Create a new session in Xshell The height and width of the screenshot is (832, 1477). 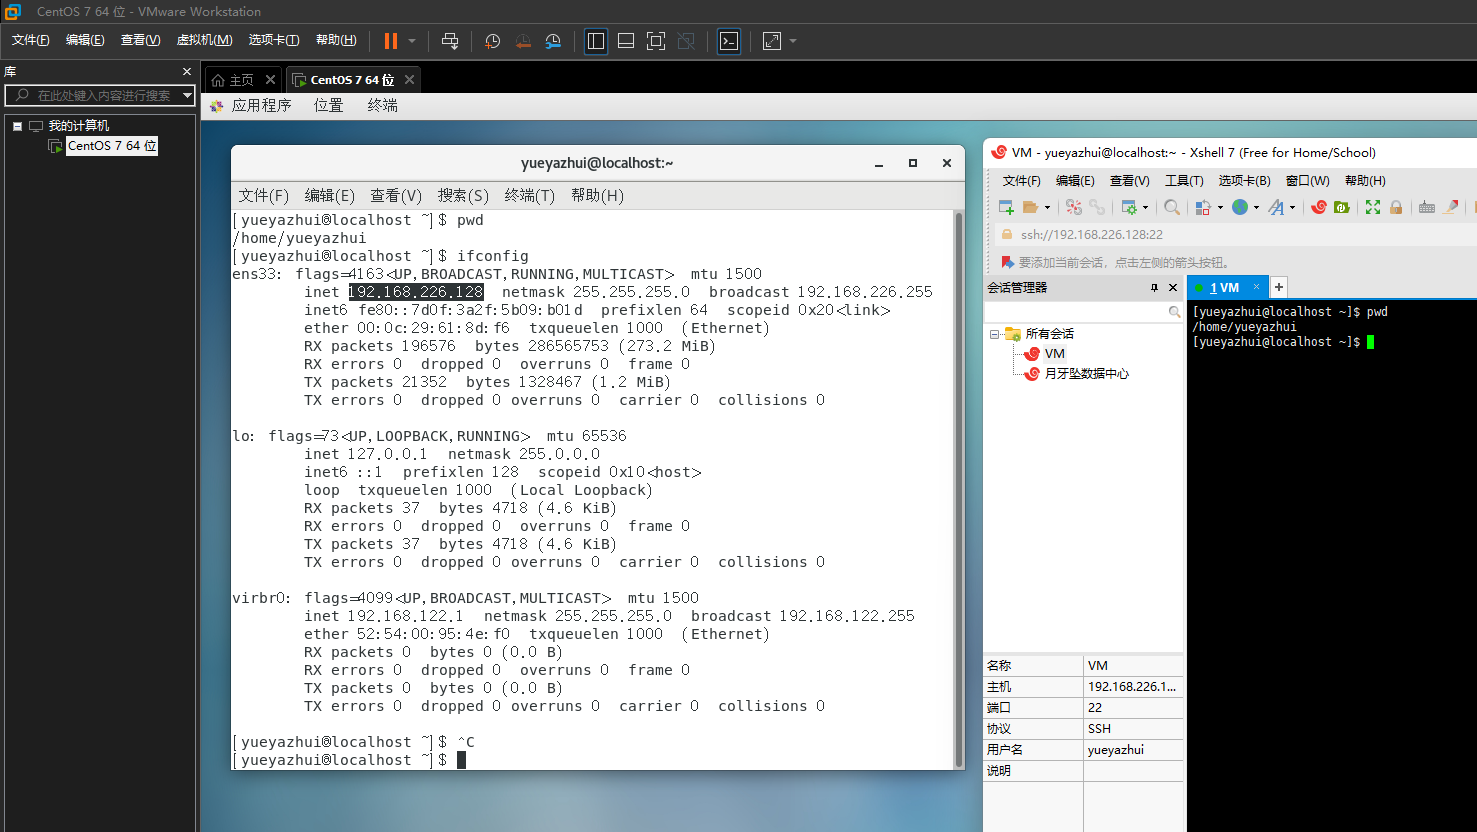click(x=1004, y=207)
